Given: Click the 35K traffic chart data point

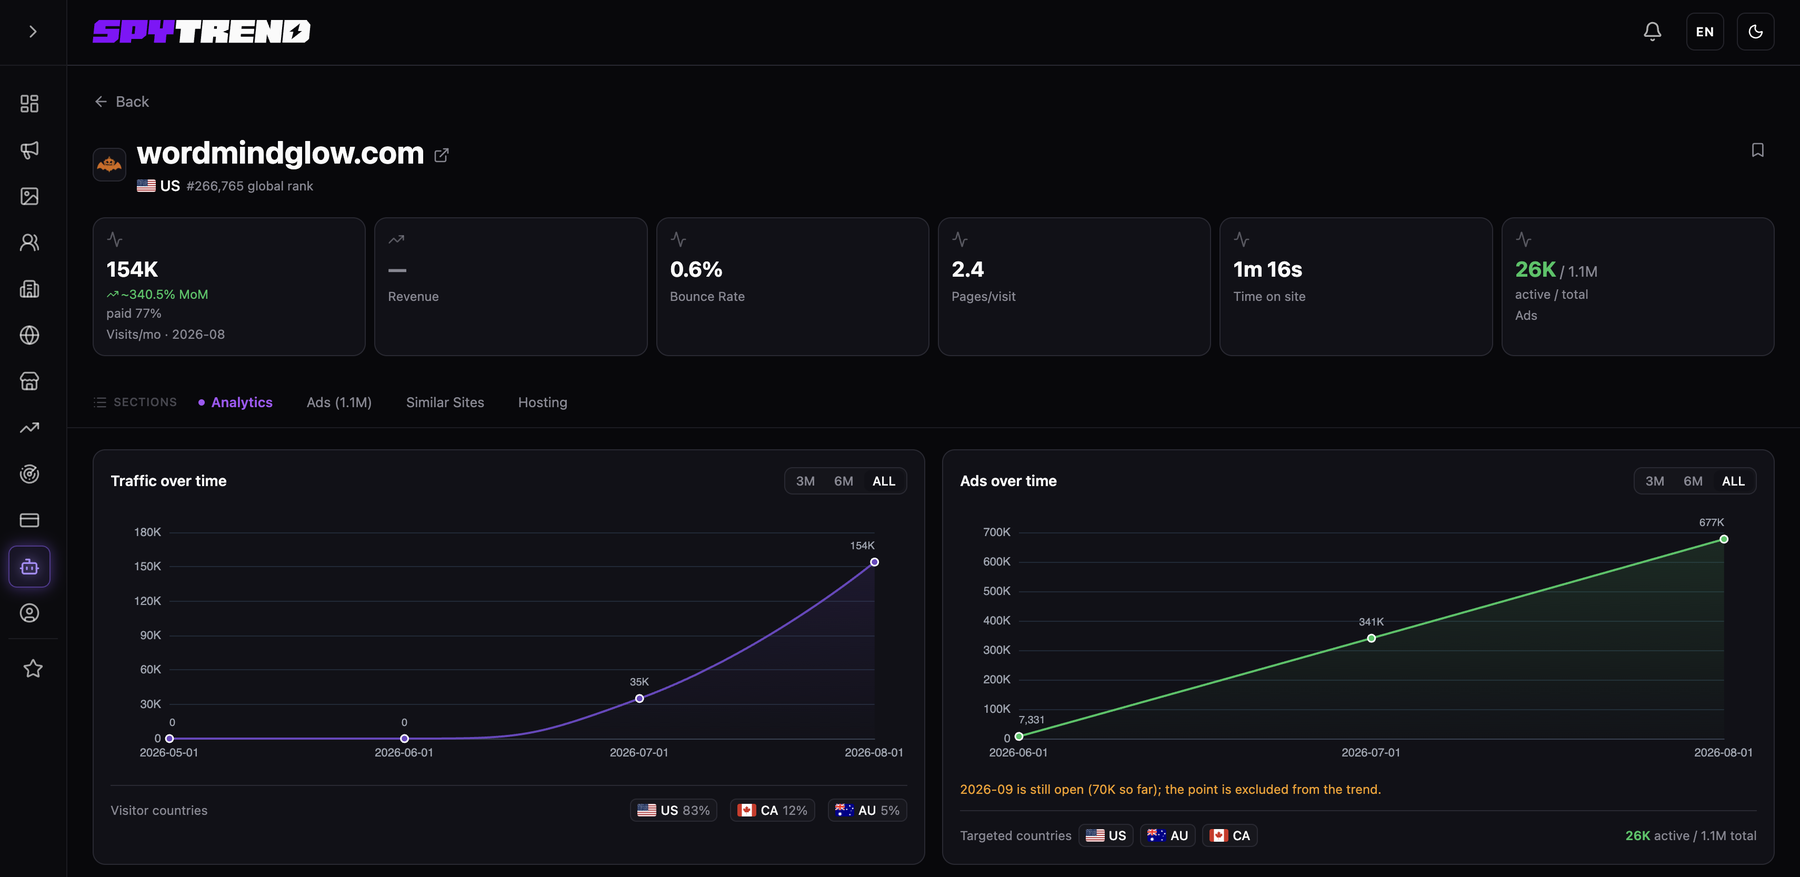Looking at the screenshot, I should pyautogui.click(x=640, y=699).
